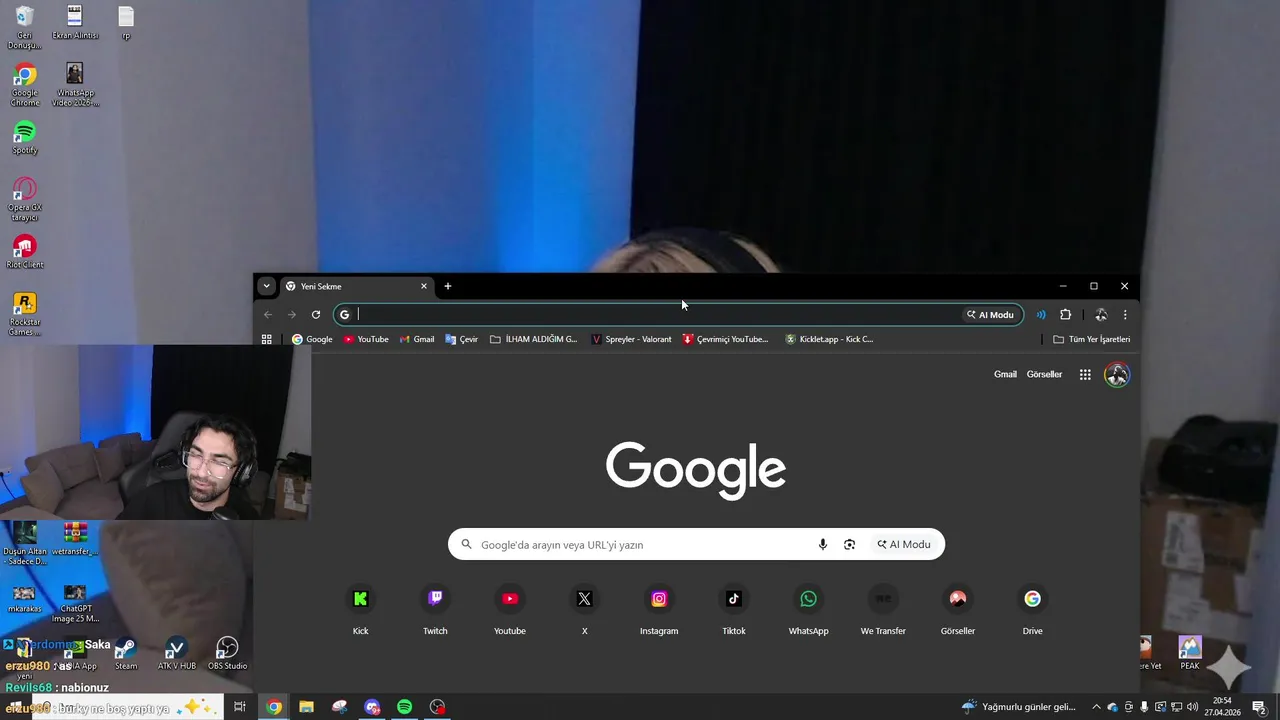Screen dimensions: 1280x720
Task: Open the İLHAM ALDIĞIM G... bookmark folder
Action: tap(534, 339)
